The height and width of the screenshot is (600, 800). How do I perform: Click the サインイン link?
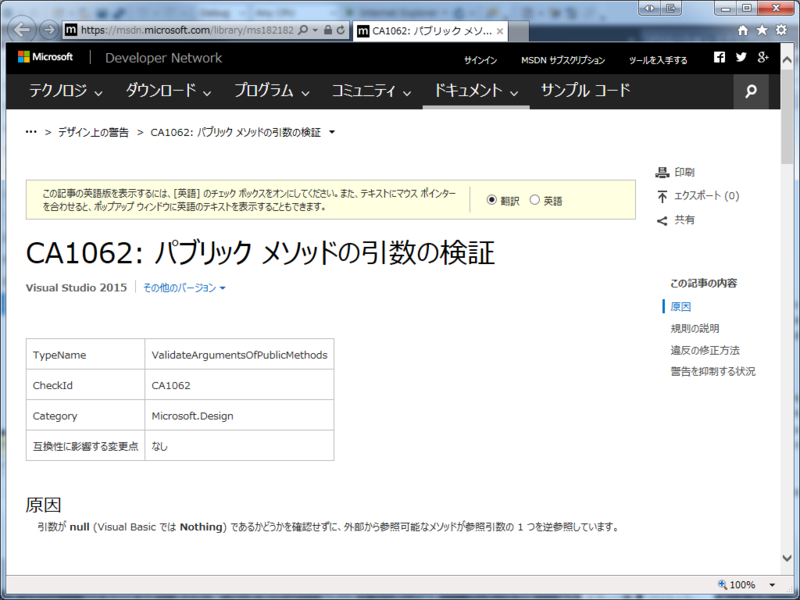click(x=480, y=60)
